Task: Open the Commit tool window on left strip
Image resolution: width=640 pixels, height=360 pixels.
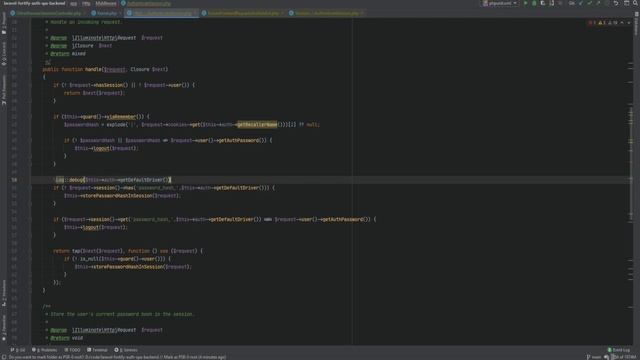Action: click(4, 54)
